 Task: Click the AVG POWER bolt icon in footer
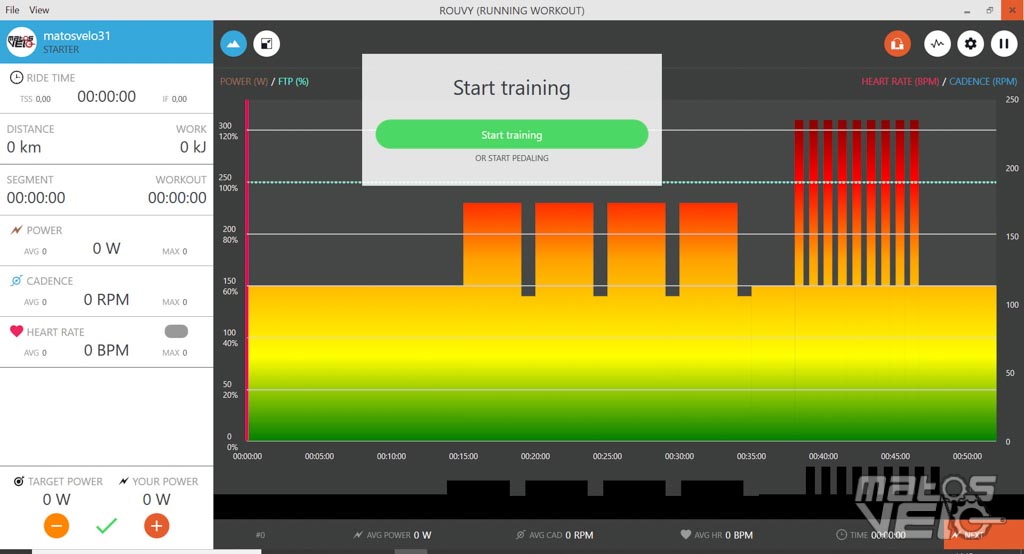[358, 534]
